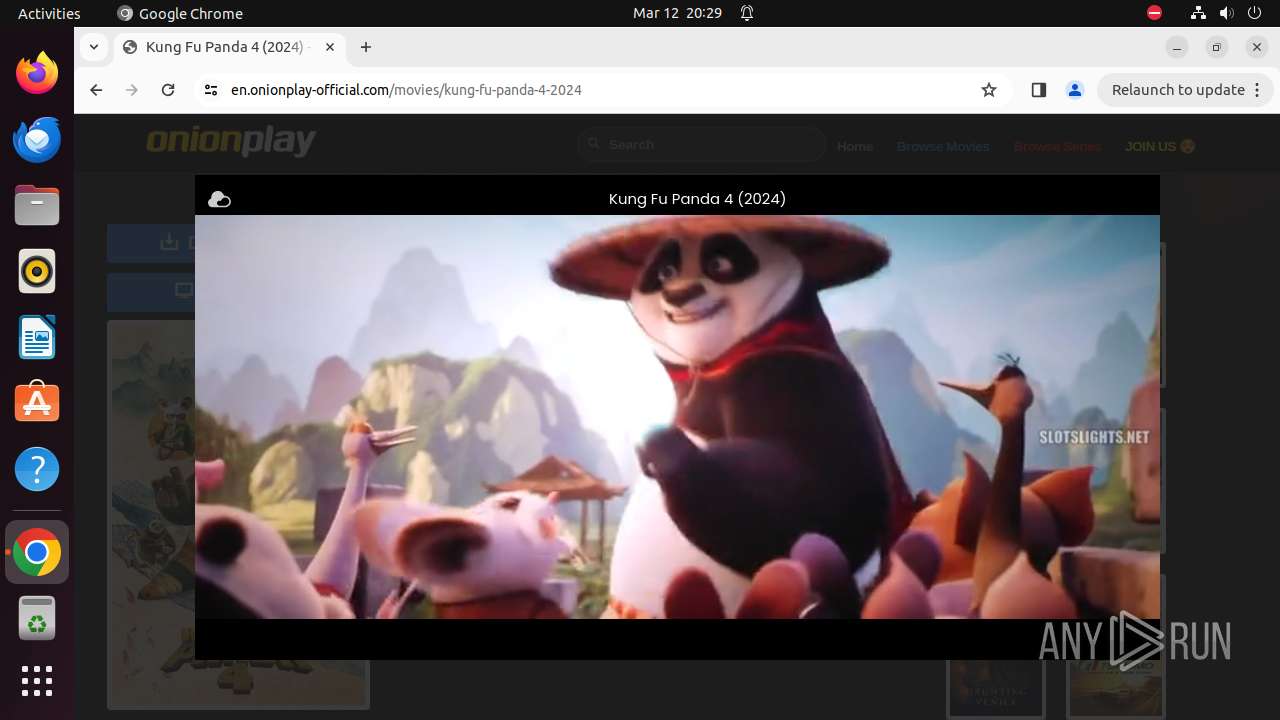
Task: Open the Chrome profile avatar
Action: tap(1075, 90)
